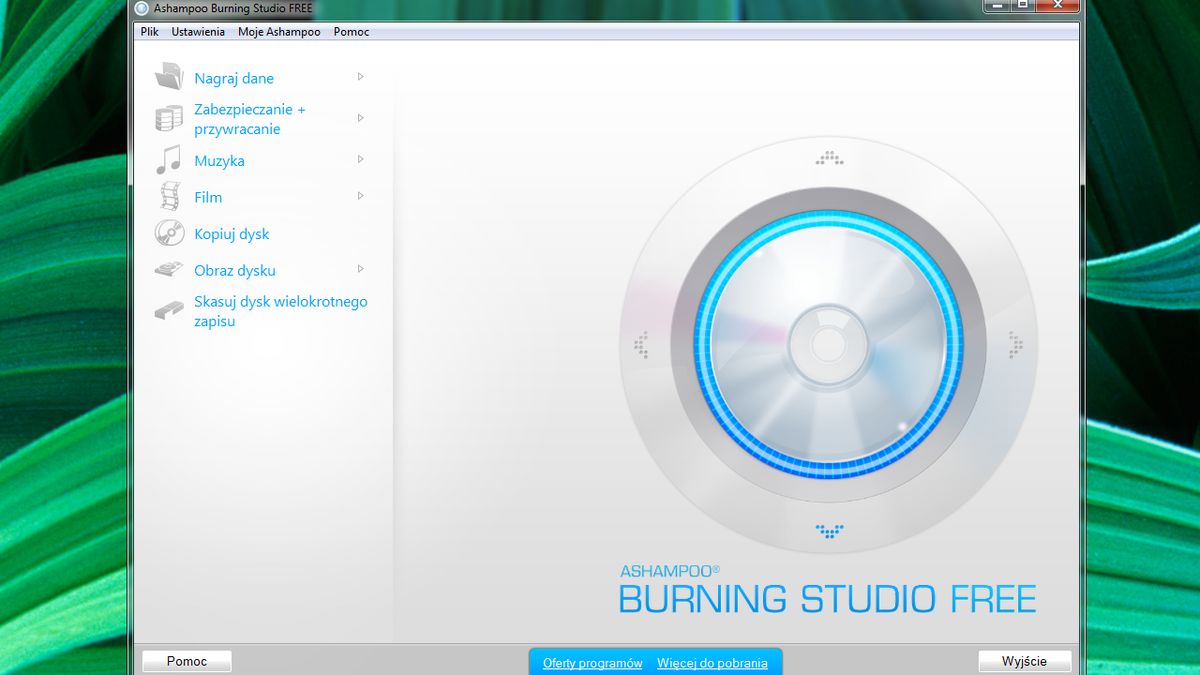Click the dotted arrow above the disc

coord(829,157)
